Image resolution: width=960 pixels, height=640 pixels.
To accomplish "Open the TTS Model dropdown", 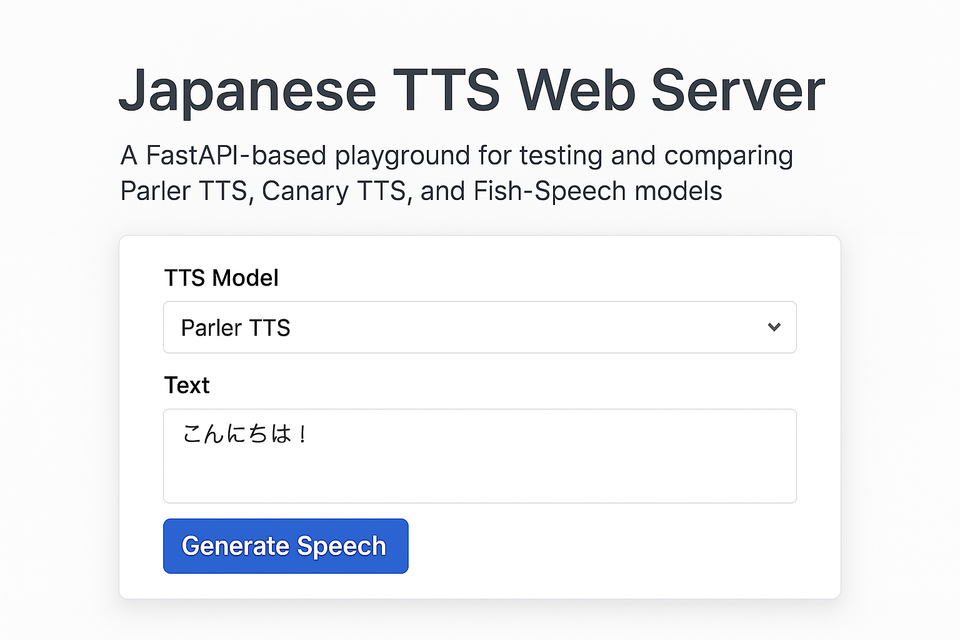I will tap(479, 327).
